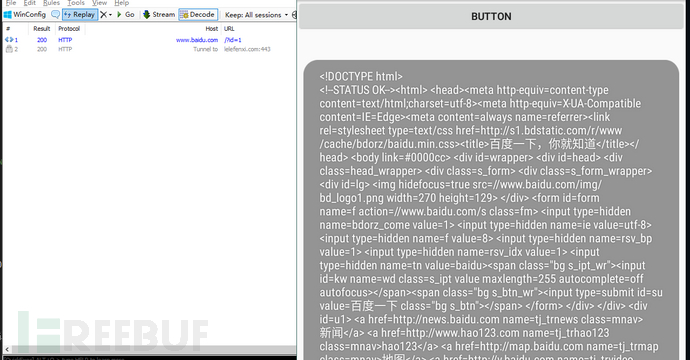Tap the BUTTON at top

[x=491, y=17]
